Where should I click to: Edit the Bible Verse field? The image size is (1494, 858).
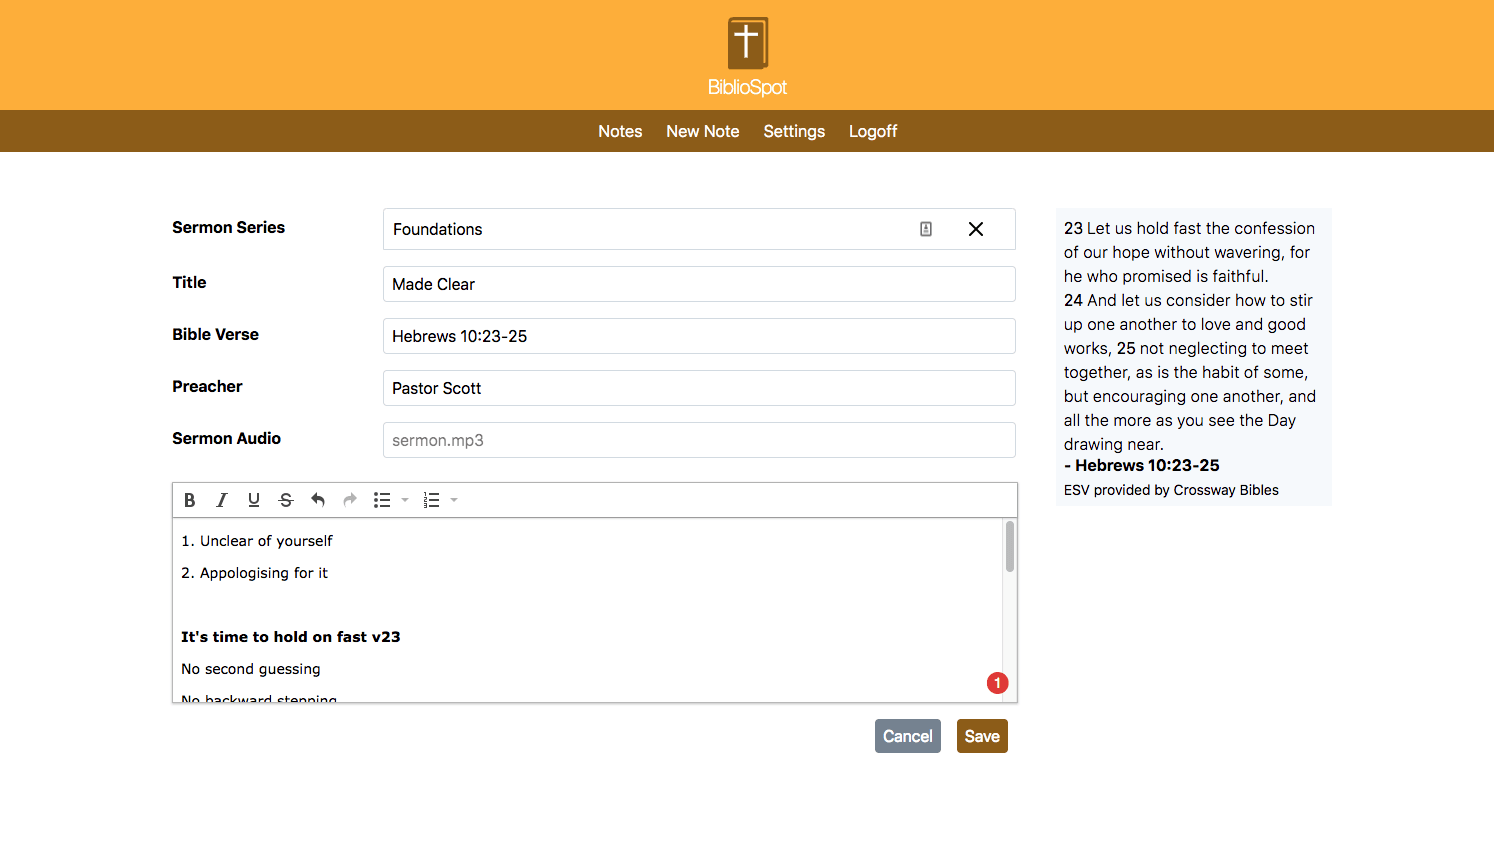click(699, 336)
